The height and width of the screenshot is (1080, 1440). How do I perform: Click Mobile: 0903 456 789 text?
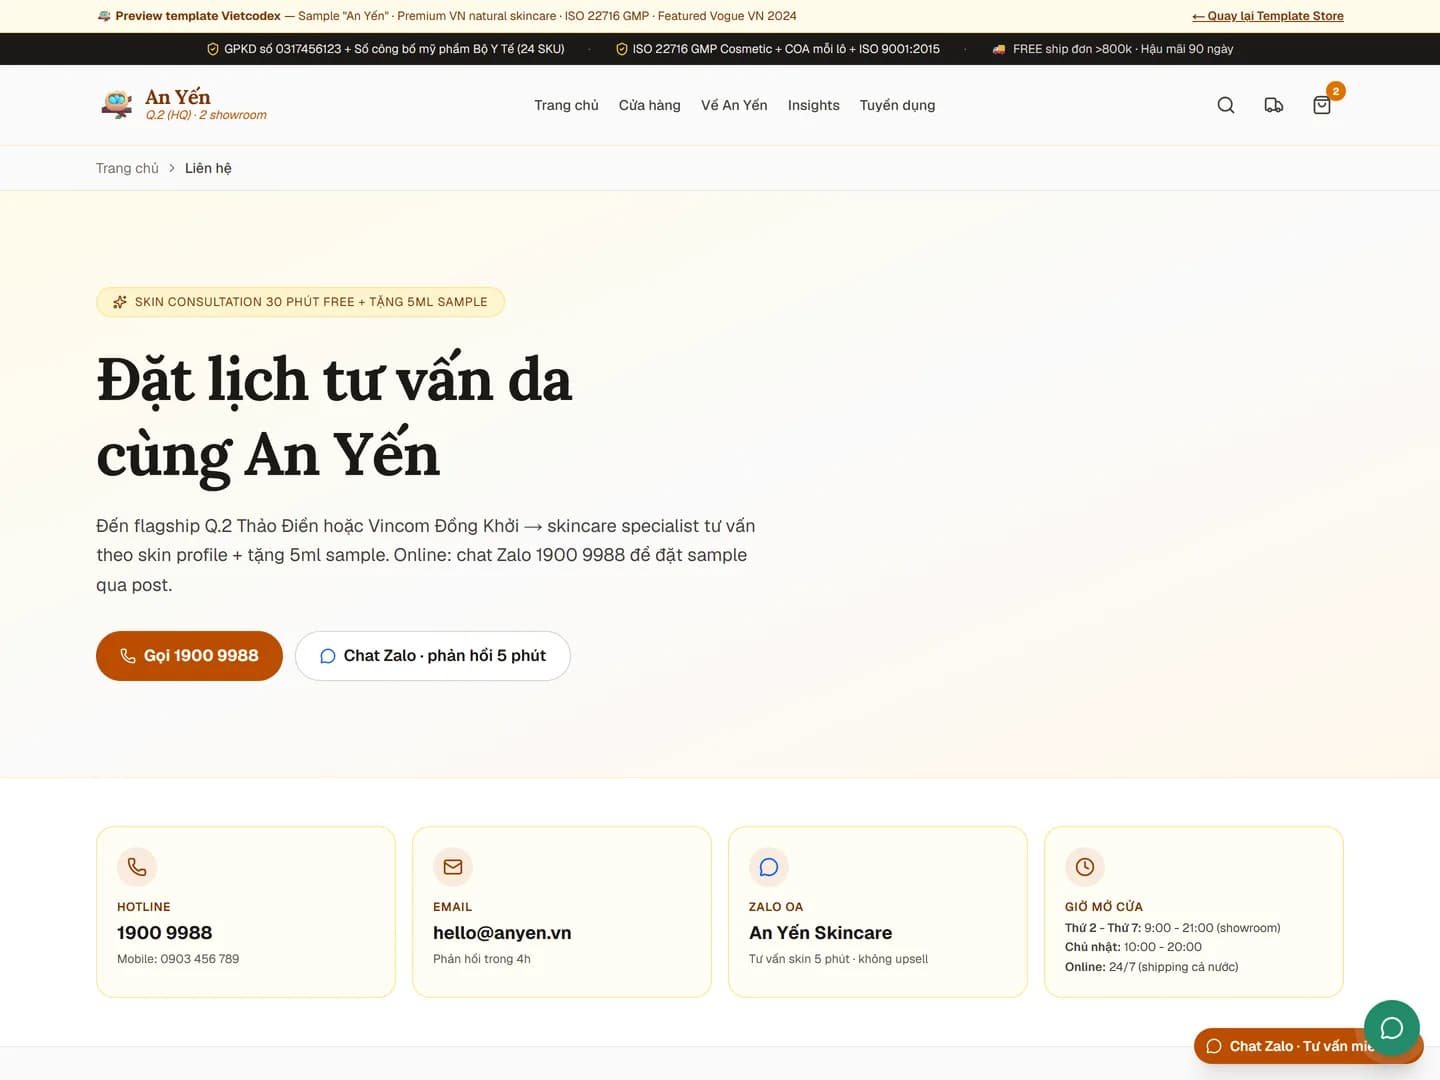[178, 959]
